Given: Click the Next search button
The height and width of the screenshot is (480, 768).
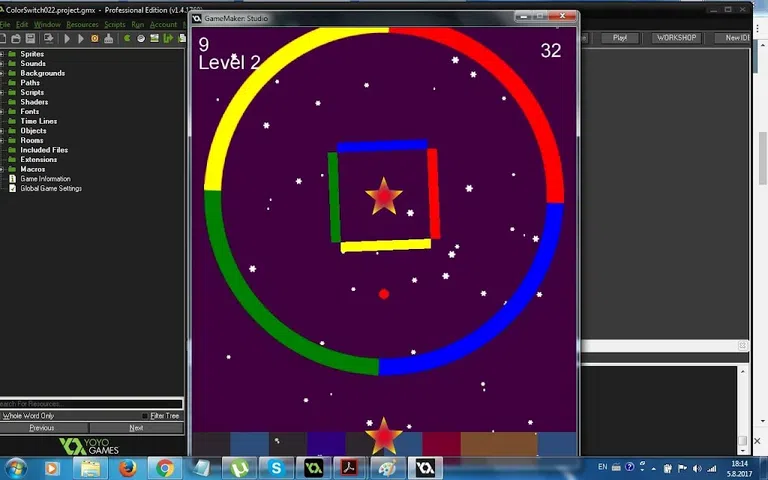Looking at the screenshot, I should click(x=136, y=428).
